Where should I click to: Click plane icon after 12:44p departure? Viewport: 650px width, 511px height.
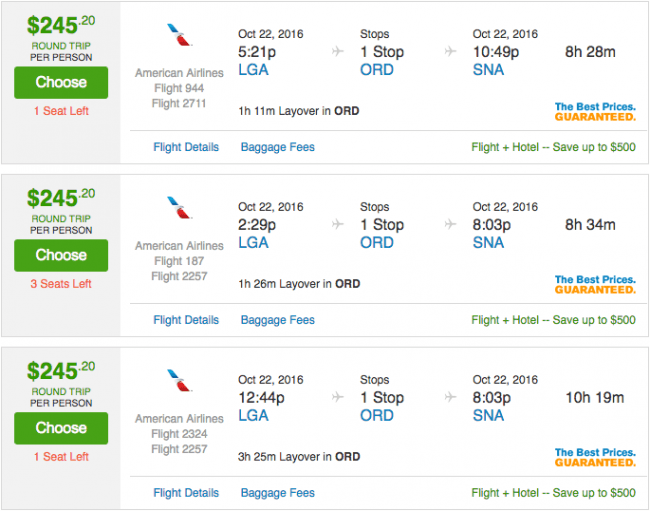338,397
